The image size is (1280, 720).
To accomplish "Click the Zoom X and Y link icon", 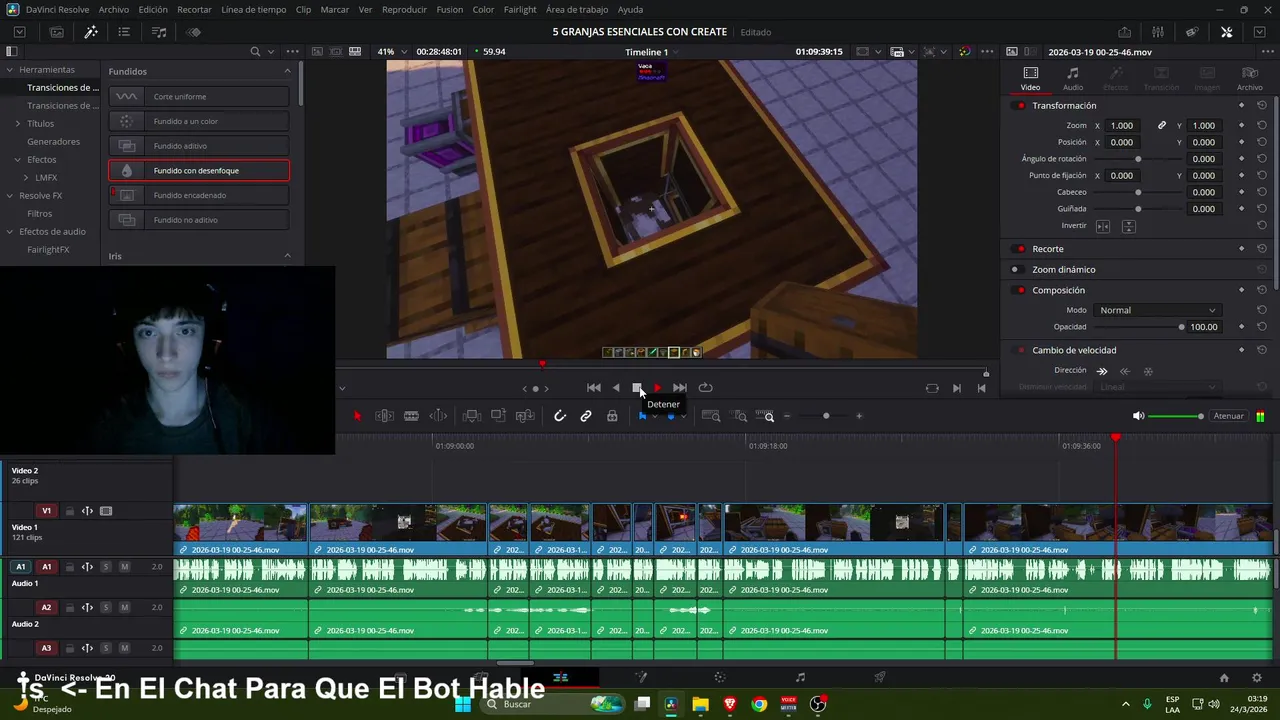I will pos(1162,126).
